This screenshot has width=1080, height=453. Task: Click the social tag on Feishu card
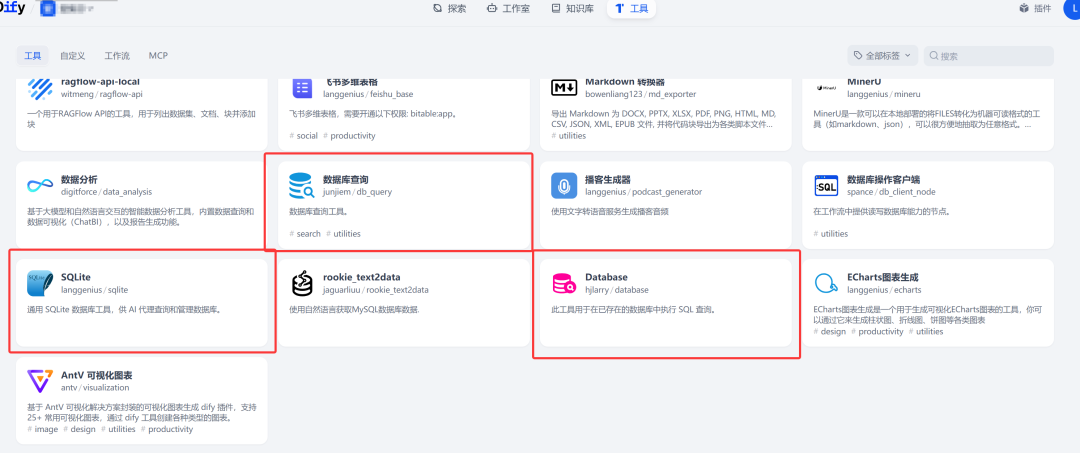click(304, 136)
